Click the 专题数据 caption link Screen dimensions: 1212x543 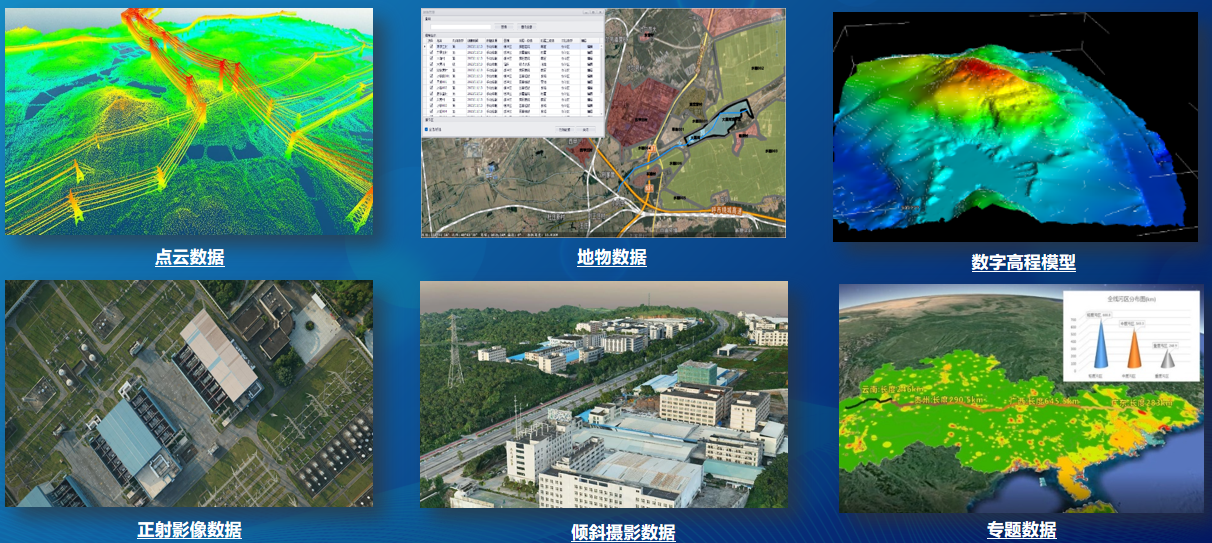(1021, 530)
